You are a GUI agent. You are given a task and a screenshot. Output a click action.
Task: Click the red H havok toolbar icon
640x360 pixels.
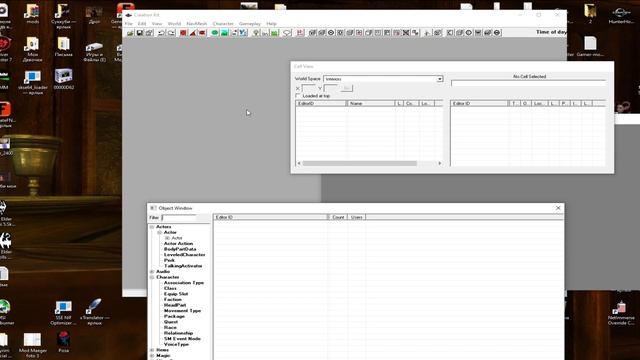[x=300, y=33]
